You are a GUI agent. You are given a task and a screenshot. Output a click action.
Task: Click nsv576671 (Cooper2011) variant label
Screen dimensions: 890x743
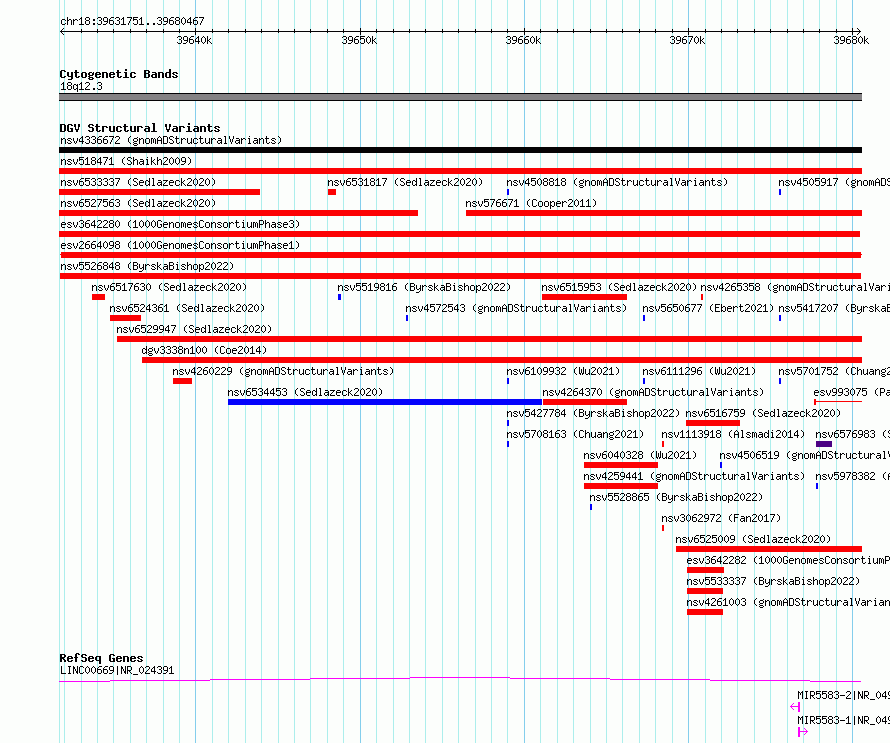pyautogui.click(x=531, y=203)
